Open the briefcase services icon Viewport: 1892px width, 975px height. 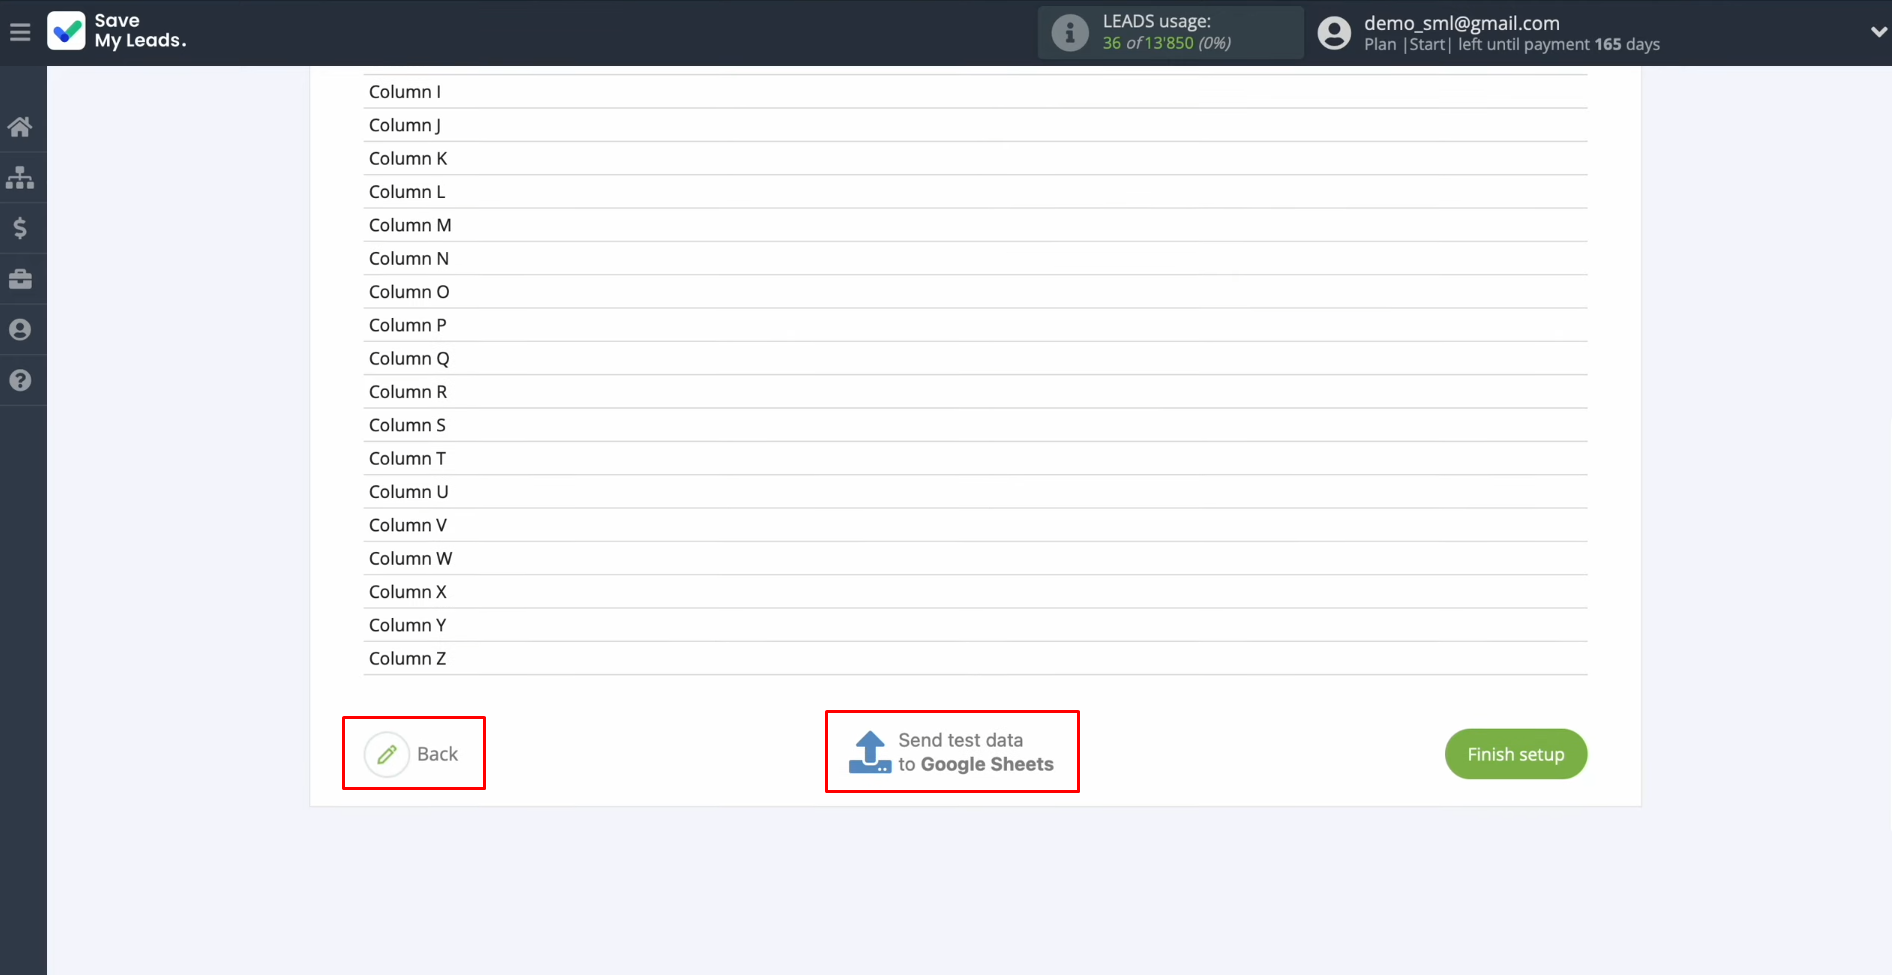(x=20, y=279)
